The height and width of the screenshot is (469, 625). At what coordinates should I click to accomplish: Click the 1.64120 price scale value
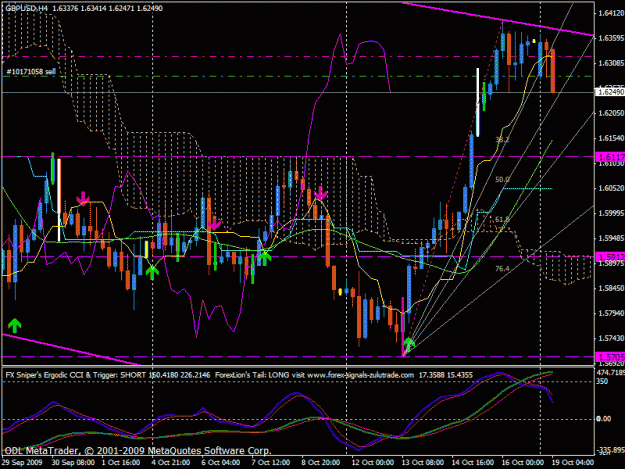[x=611, y=13]
